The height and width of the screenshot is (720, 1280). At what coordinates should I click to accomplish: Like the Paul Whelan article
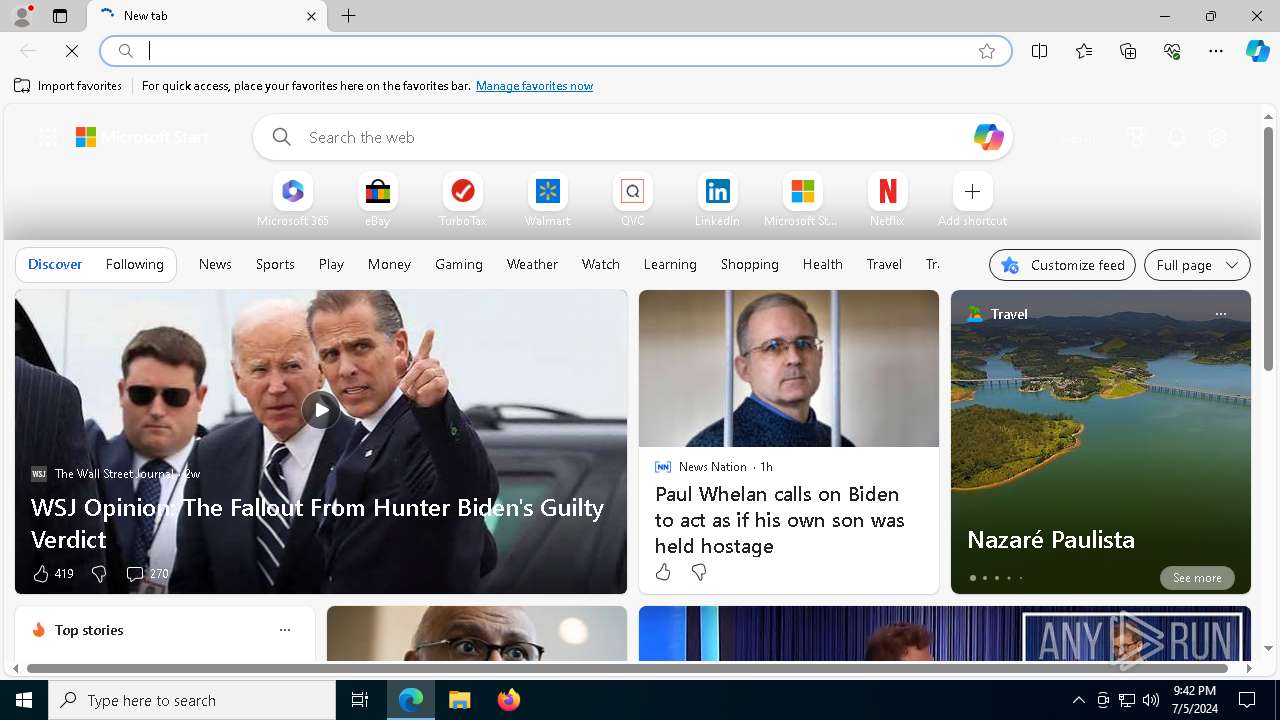click(x=663, y=572)
